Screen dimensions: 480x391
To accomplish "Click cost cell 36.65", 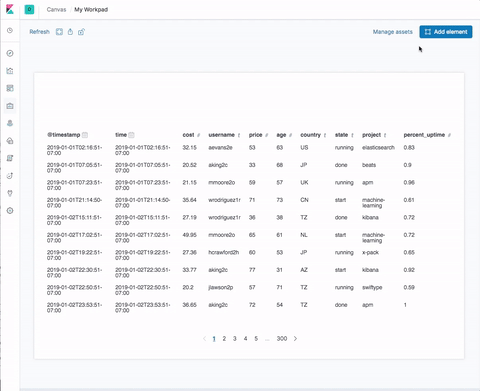I will coord(189,305).
